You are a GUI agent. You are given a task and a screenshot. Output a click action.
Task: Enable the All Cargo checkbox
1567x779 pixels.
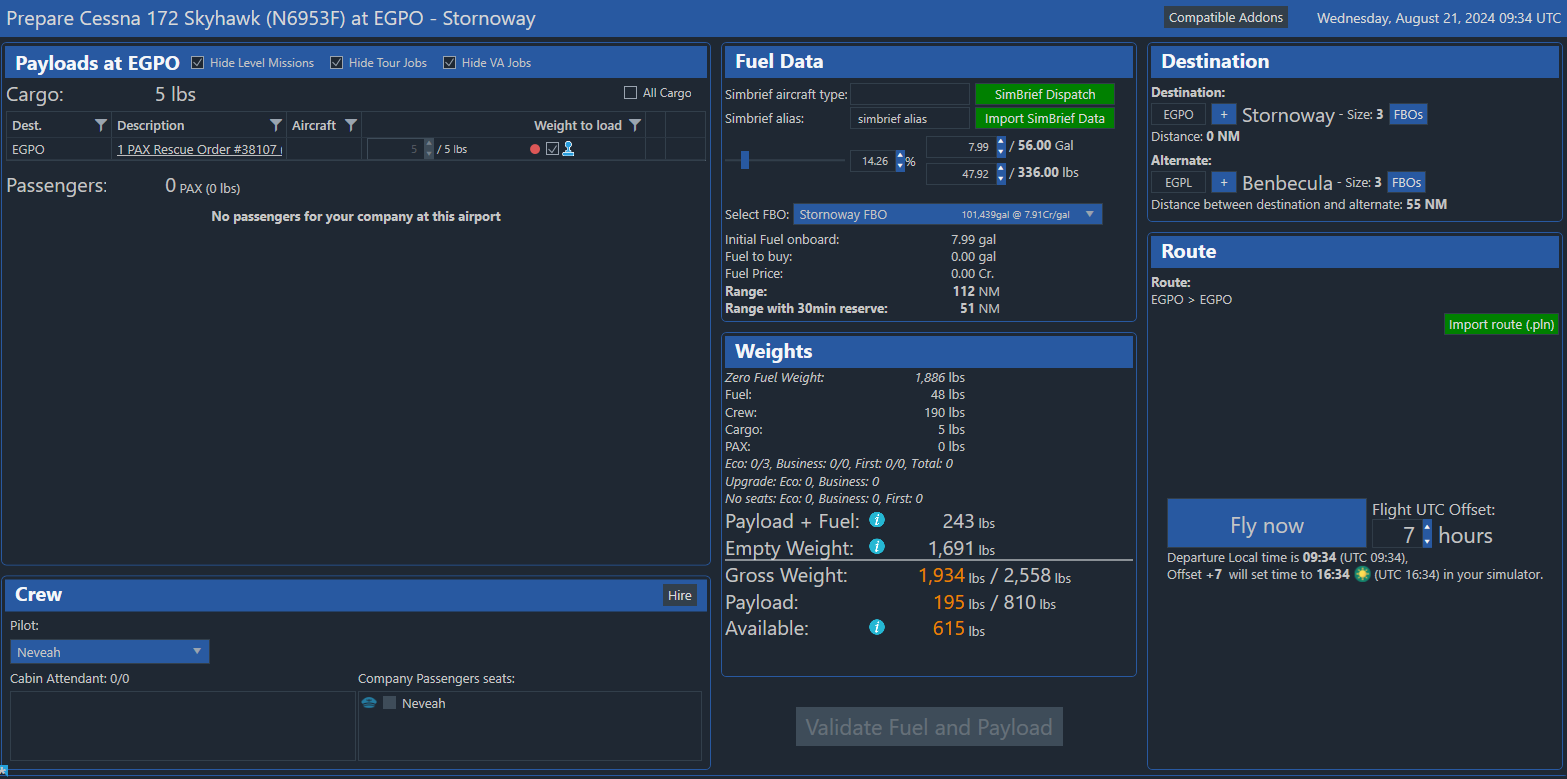point(630,93)
